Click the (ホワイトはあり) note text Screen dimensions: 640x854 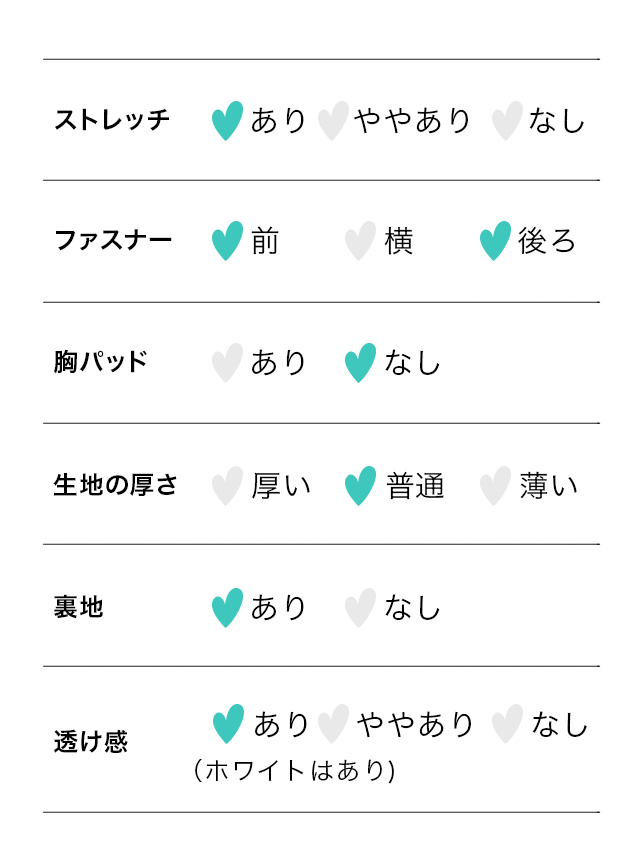point(294,770)
